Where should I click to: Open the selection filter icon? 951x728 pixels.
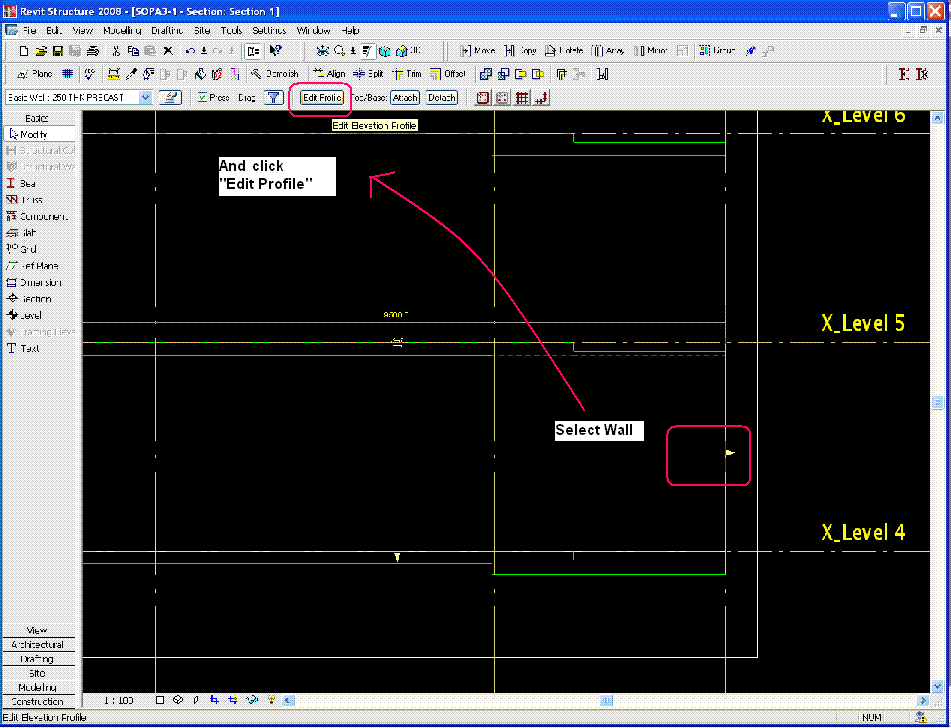pos(273,97)
